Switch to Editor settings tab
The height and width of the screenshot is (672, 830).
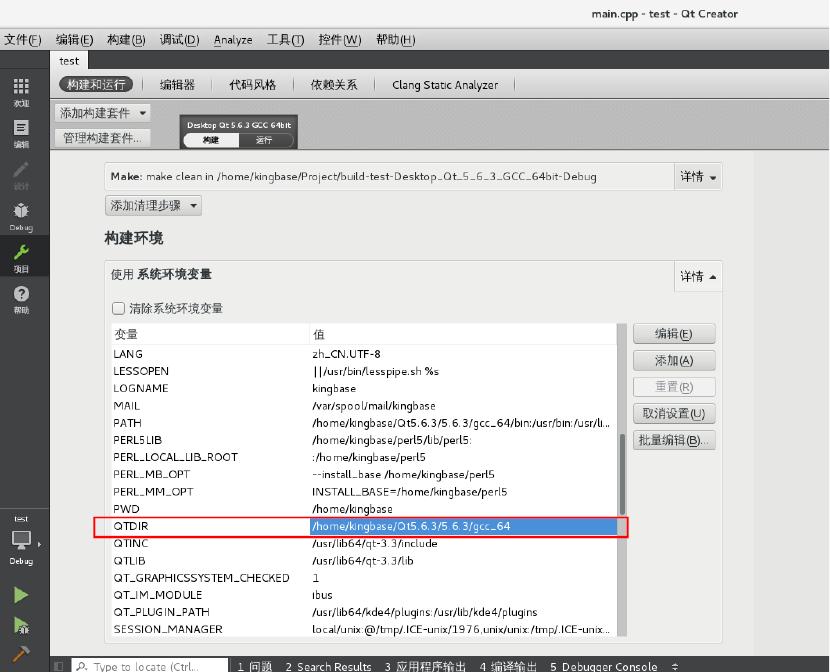click(177, 85)
